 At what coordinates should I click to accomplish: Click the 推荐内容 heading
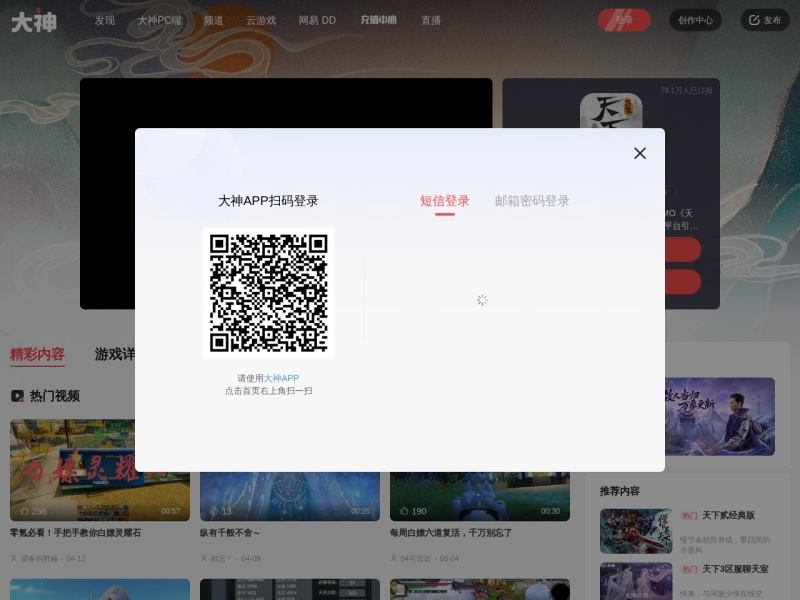coord(619,491)
